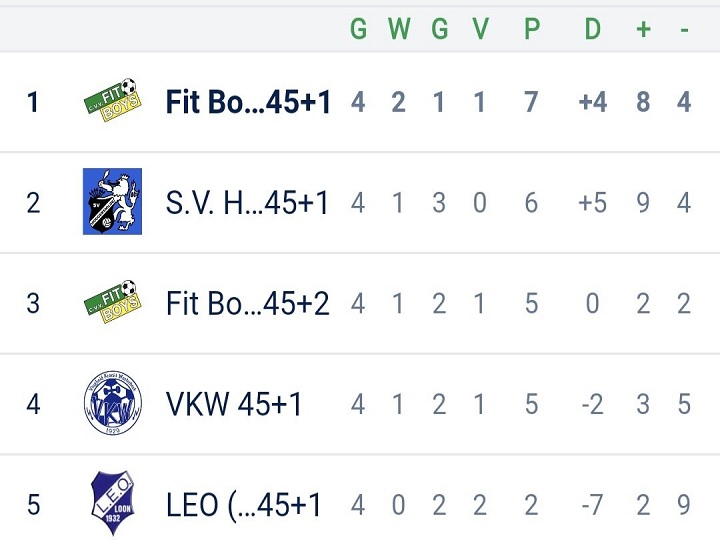Select the Fit Boys 45+2 club logo

[x=112, y=302]
